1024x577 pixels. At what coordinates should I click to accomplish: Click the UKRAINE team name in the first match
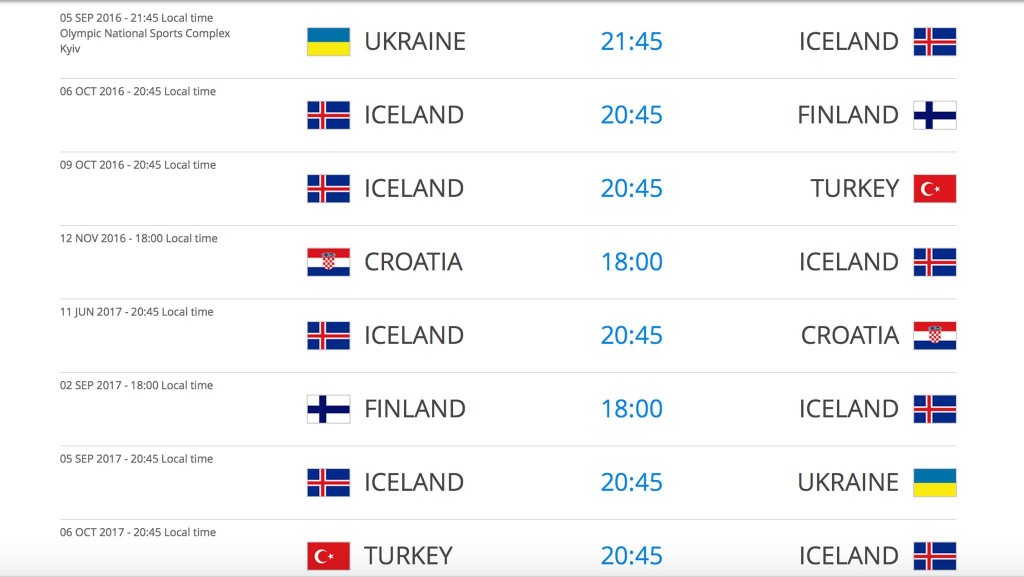tap(415, 41)
